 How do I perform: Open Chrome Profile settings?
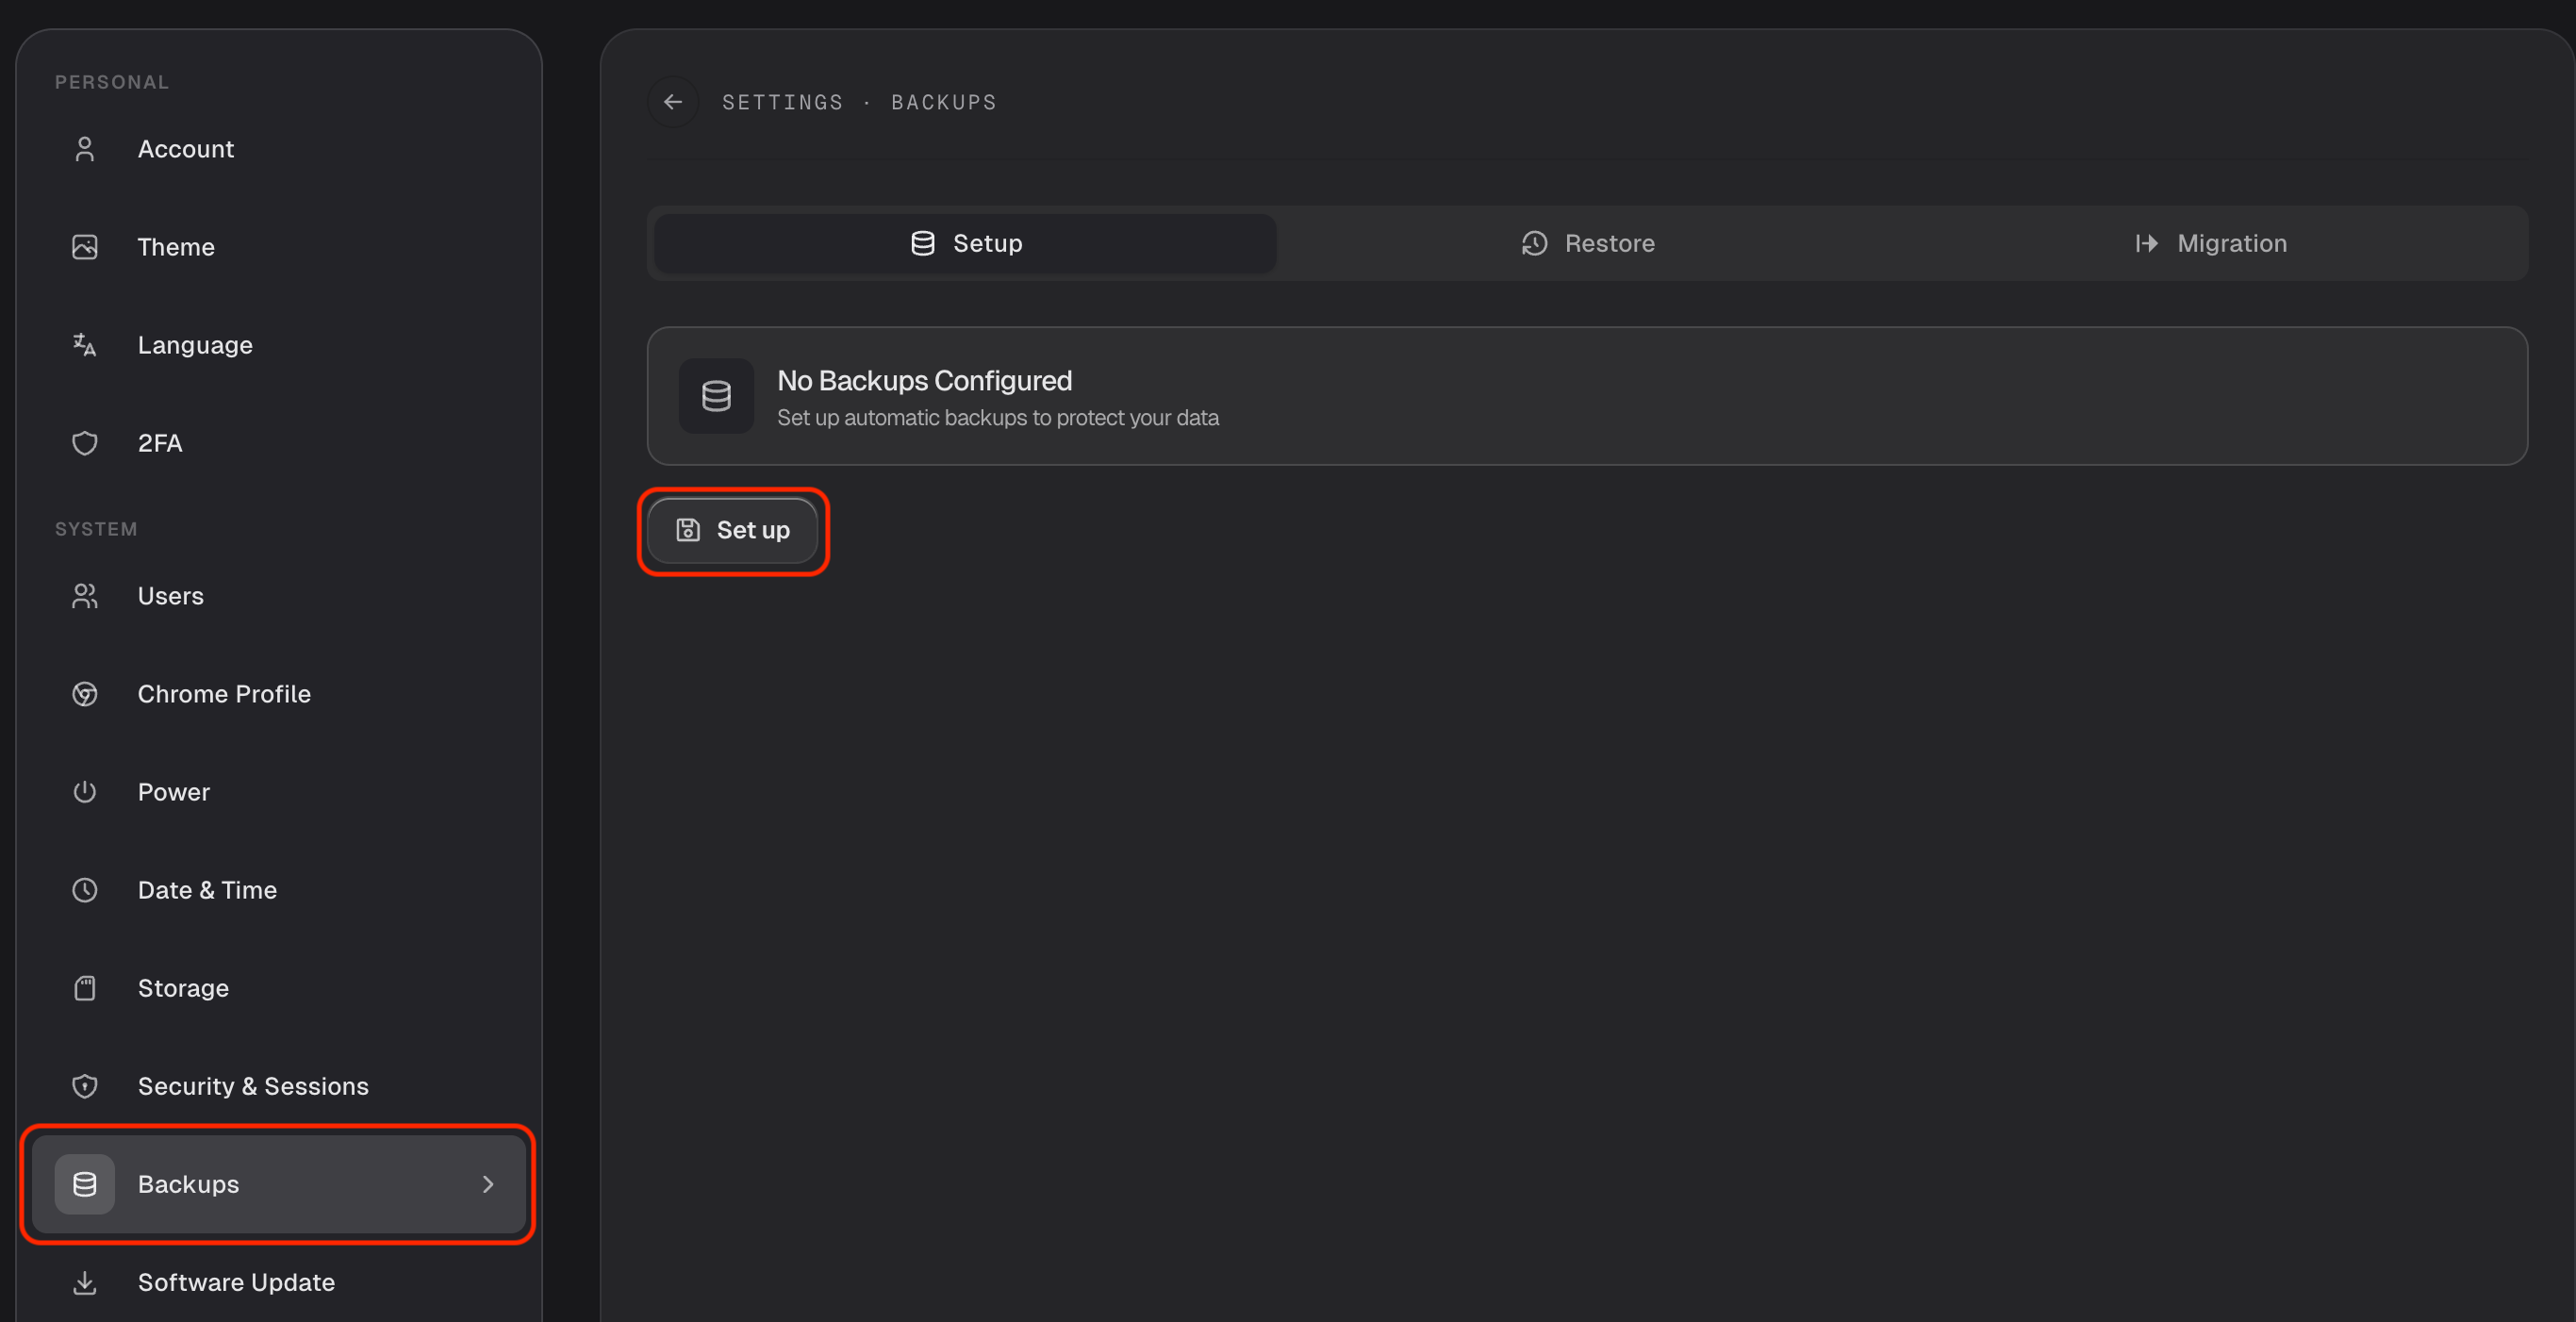coord(279,694)
